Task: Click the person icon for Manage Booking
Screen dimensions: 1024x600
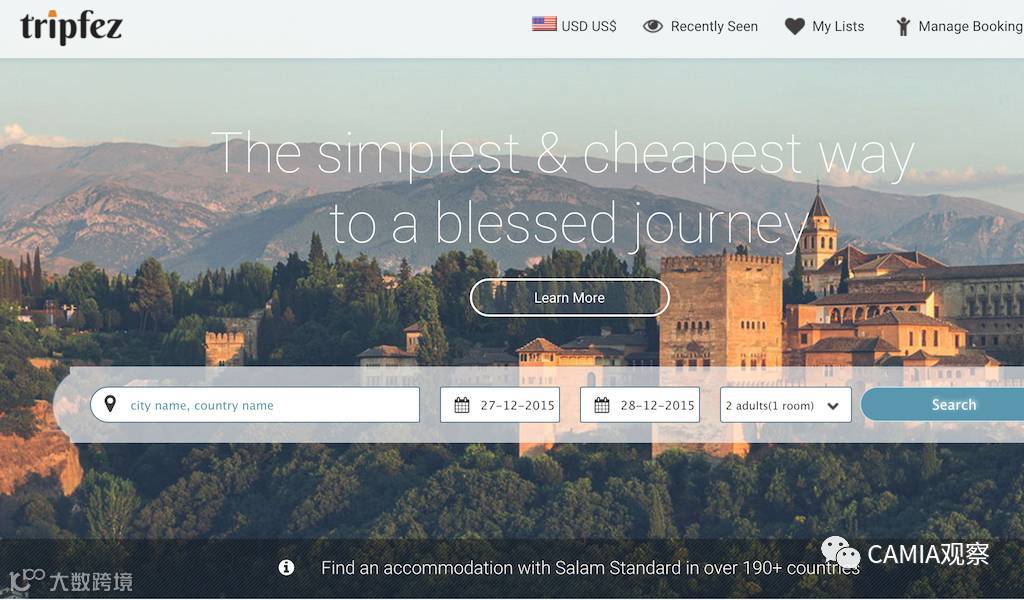Action: [903, 26]
